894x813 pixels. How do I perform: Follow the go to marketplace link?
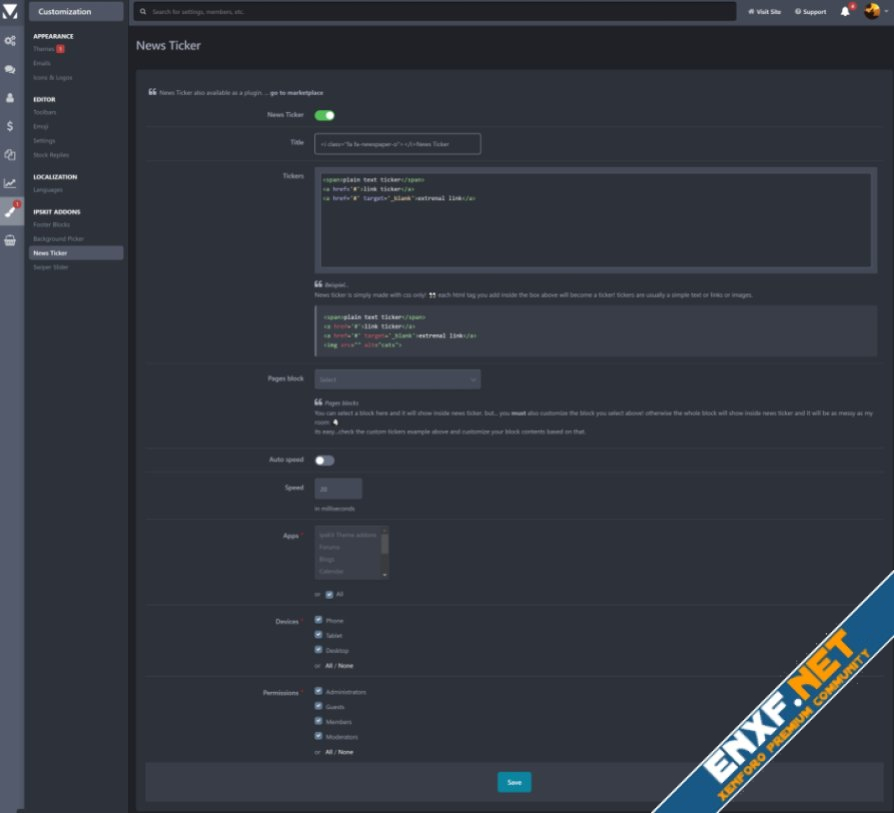point(296,93)
